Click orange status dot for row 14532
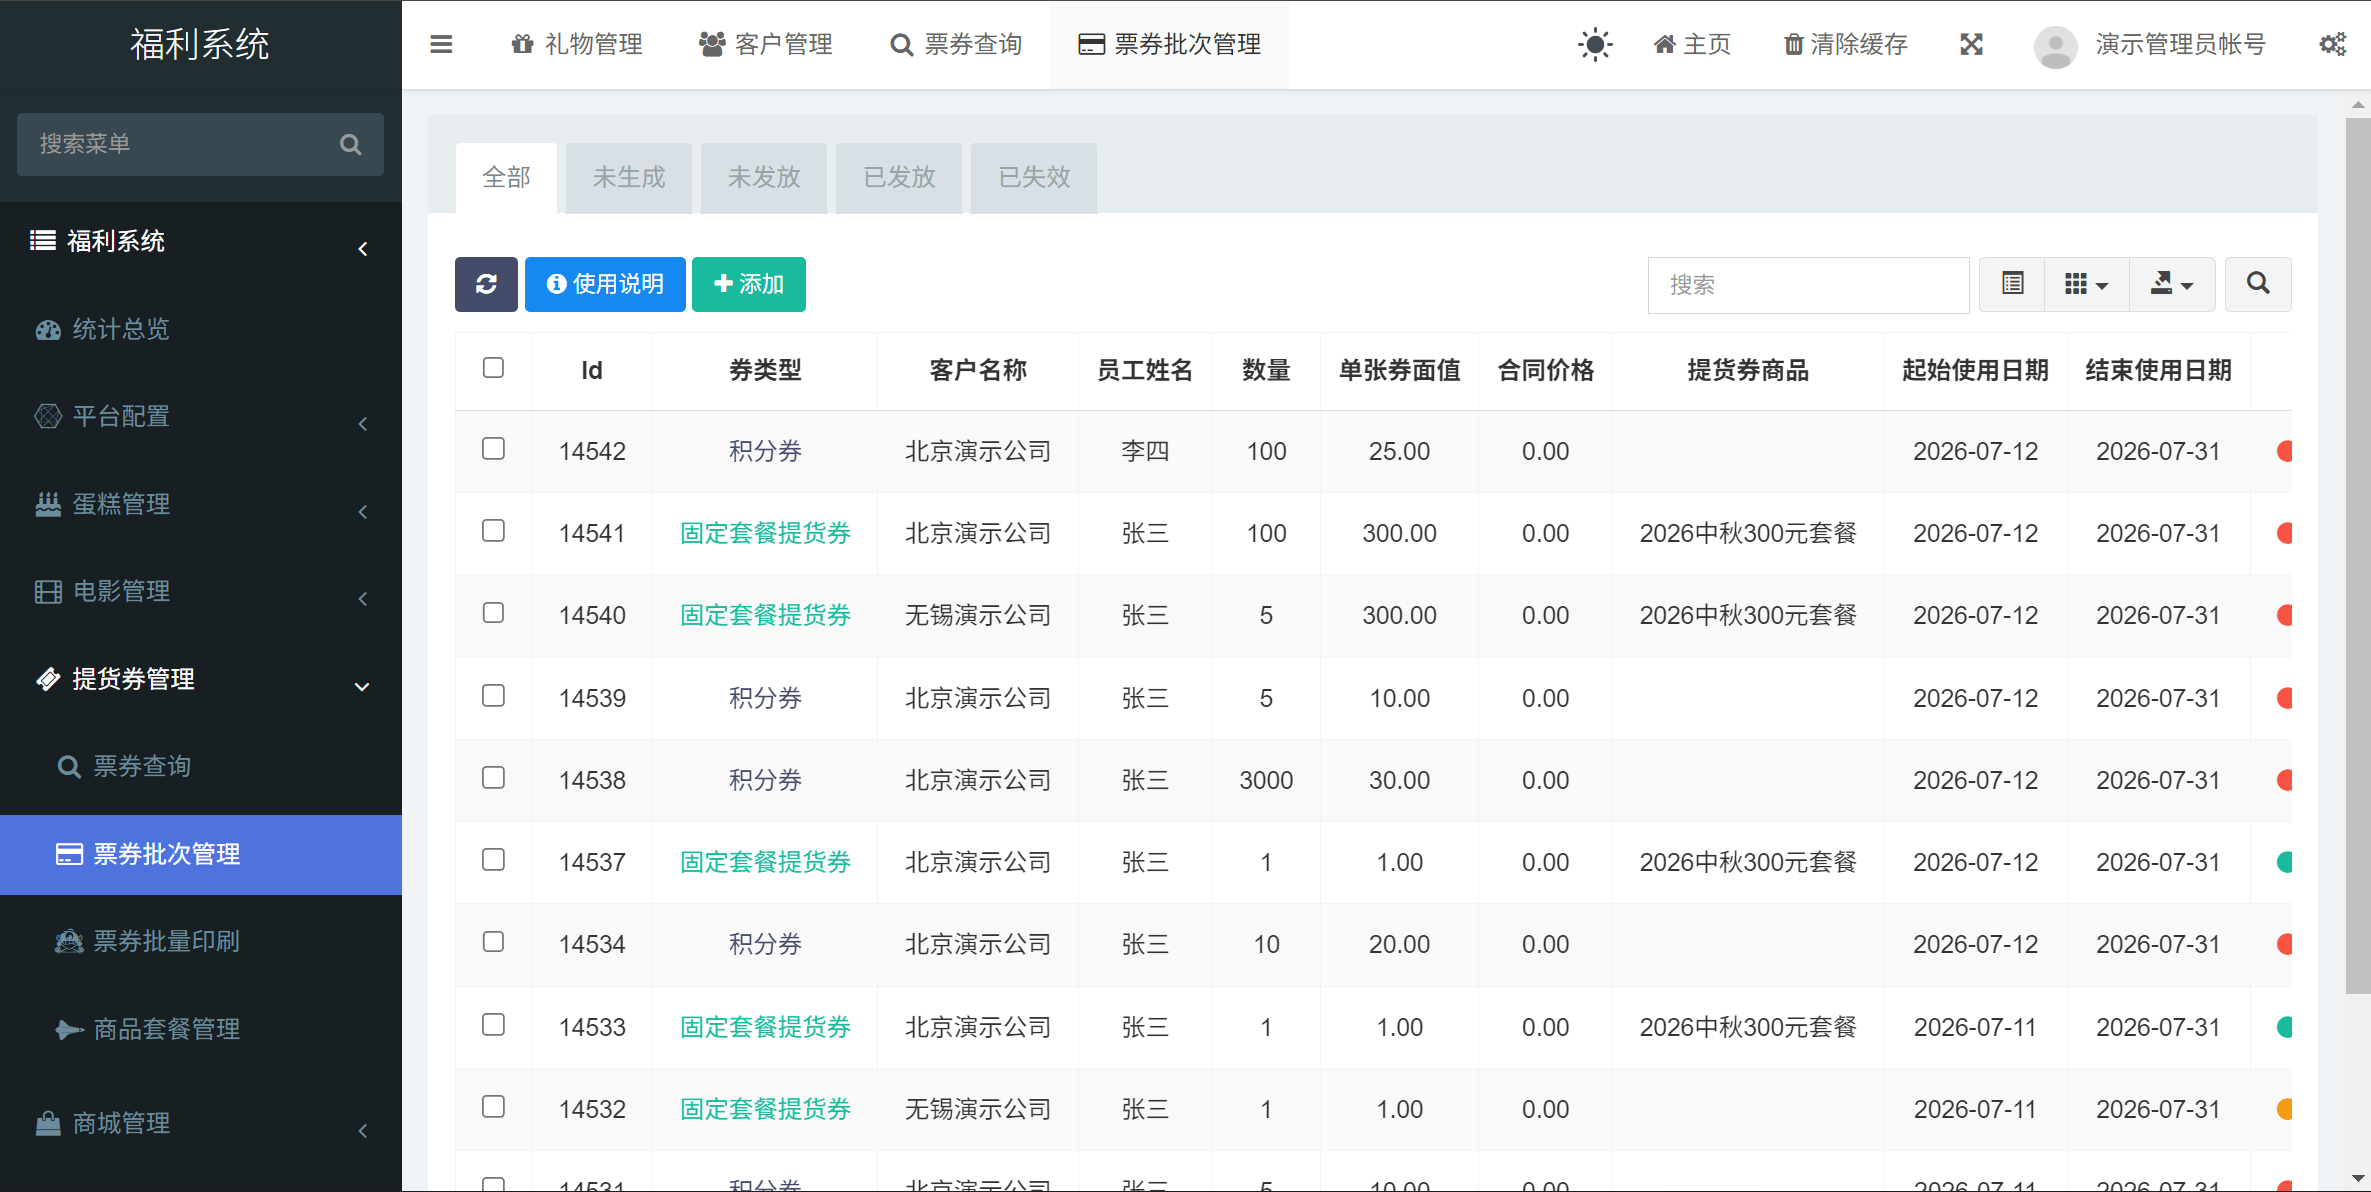 (x=2284, y=1109)
